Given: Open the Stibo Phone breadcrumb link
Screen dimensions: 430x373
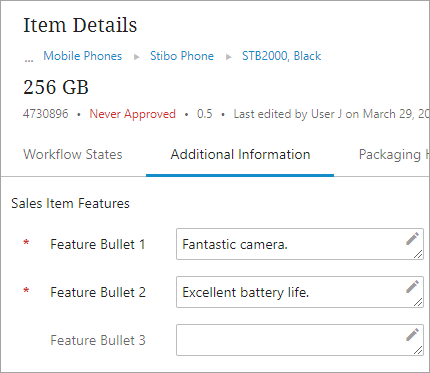Looking at the screenshot, I should pyautogui.click(x=182, y=56).
